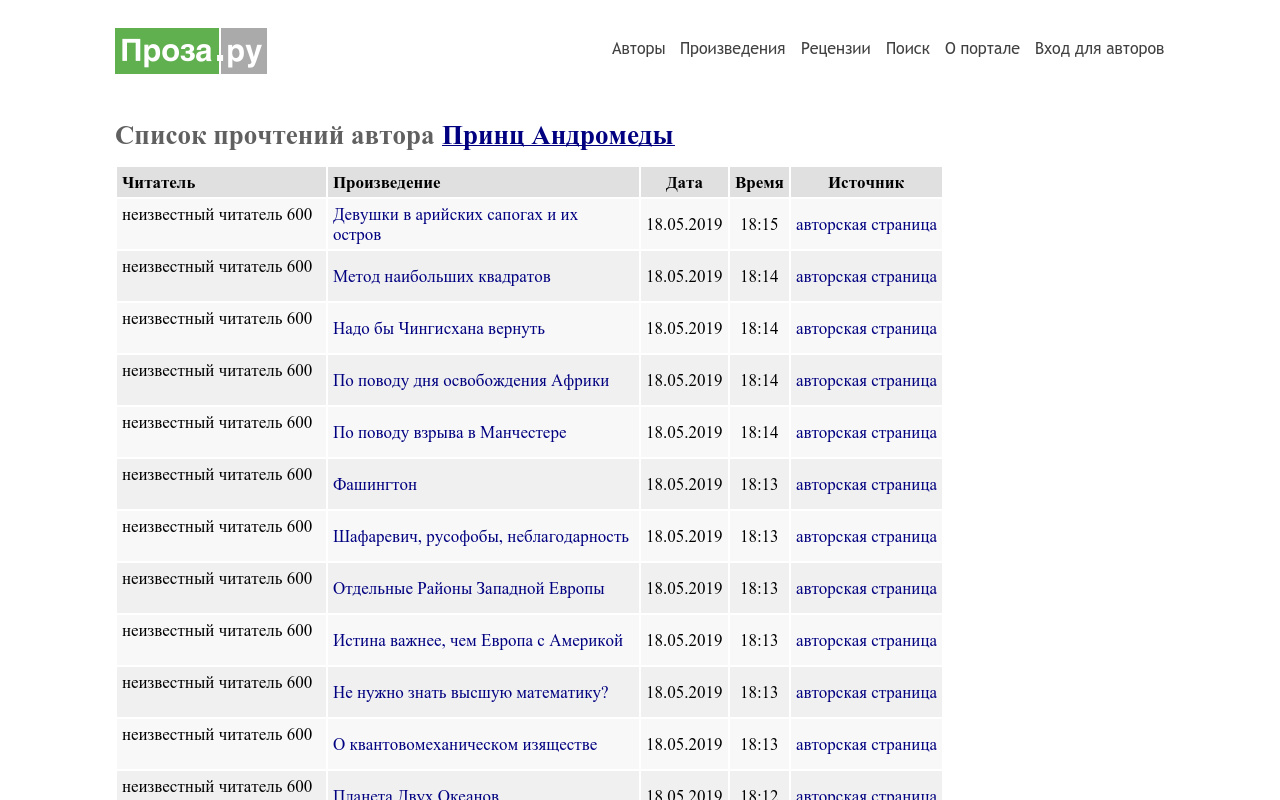
Task: Open the Произведения menu item
Action: (733, 49)
